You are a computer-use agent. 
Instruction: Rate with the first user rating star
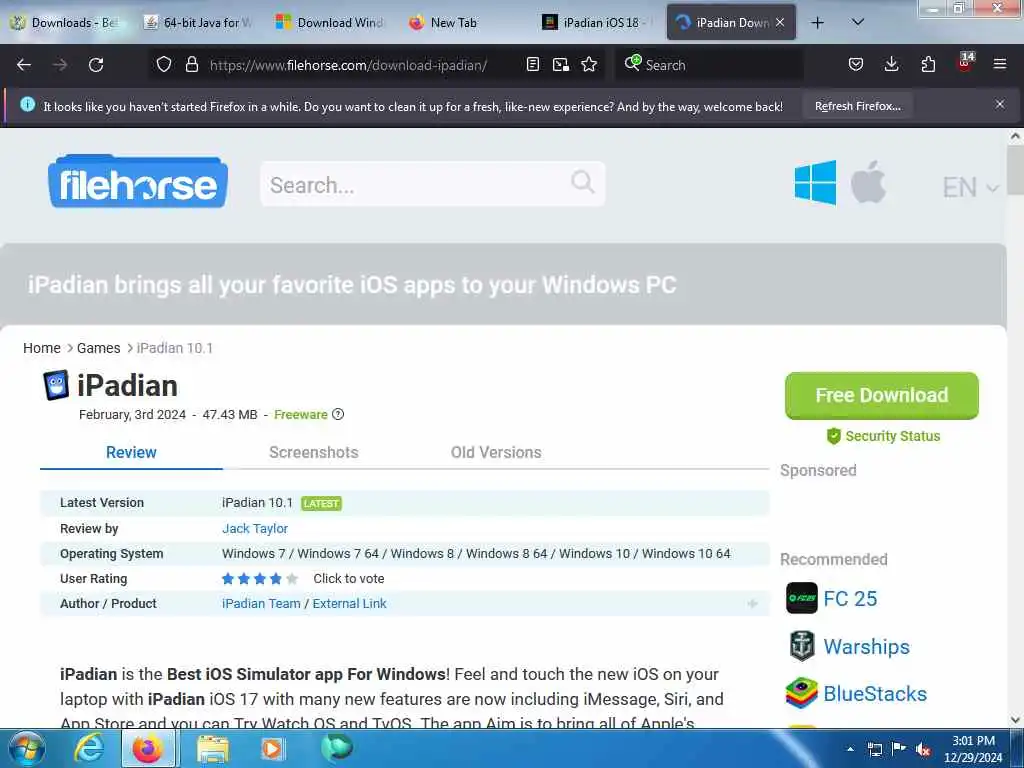(228, 579)
